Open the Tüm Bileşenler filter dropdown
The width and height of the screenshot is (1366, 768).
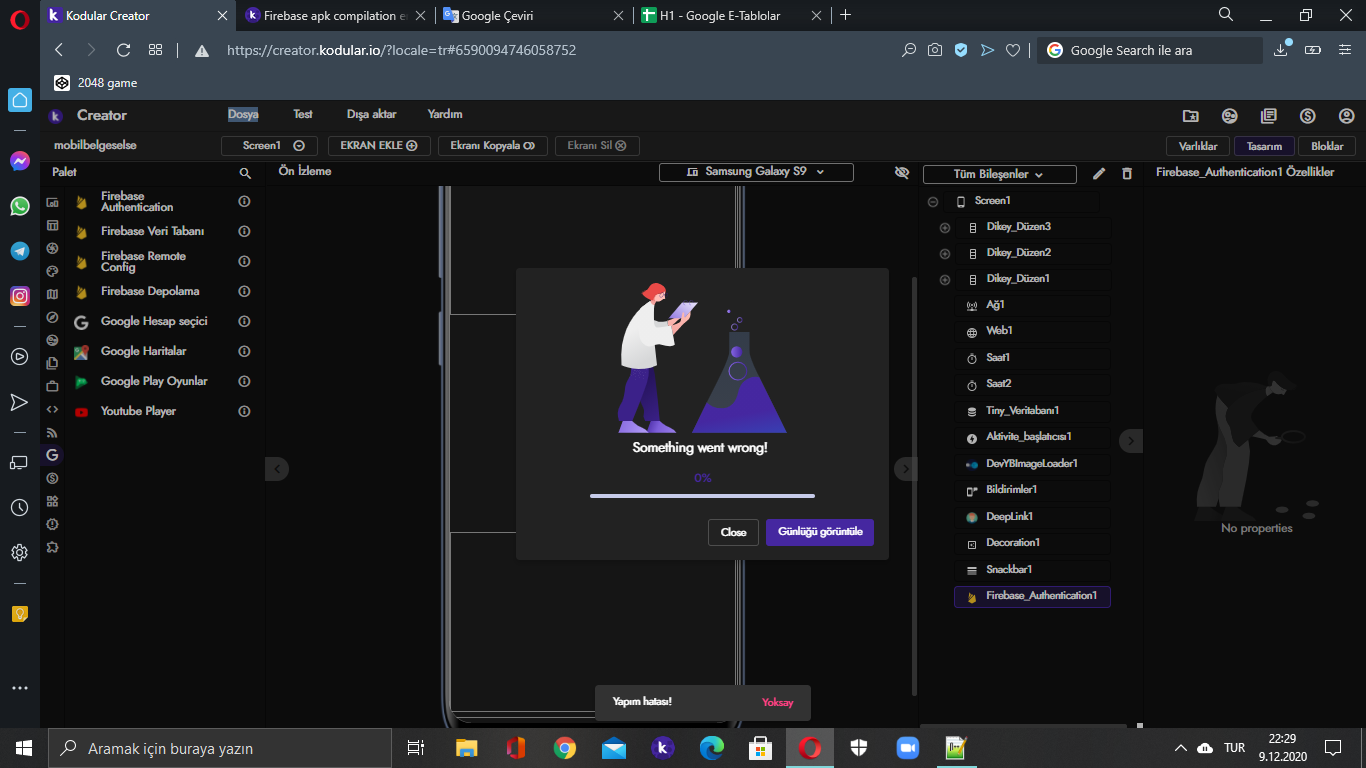1000,174
